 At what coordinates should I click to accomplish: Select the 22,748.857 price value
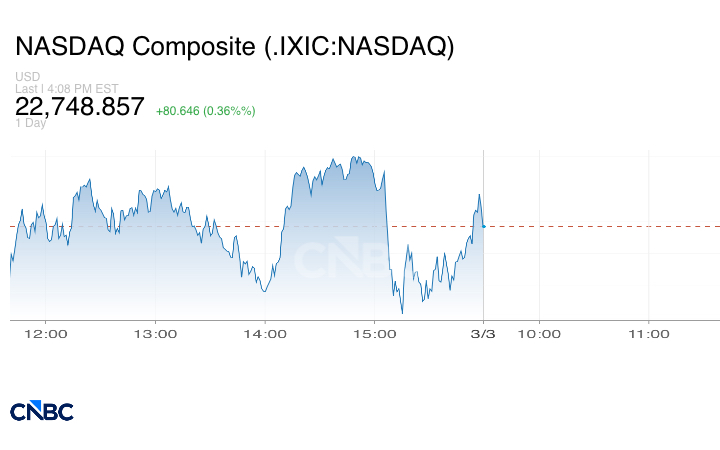[x=80, y=107]
